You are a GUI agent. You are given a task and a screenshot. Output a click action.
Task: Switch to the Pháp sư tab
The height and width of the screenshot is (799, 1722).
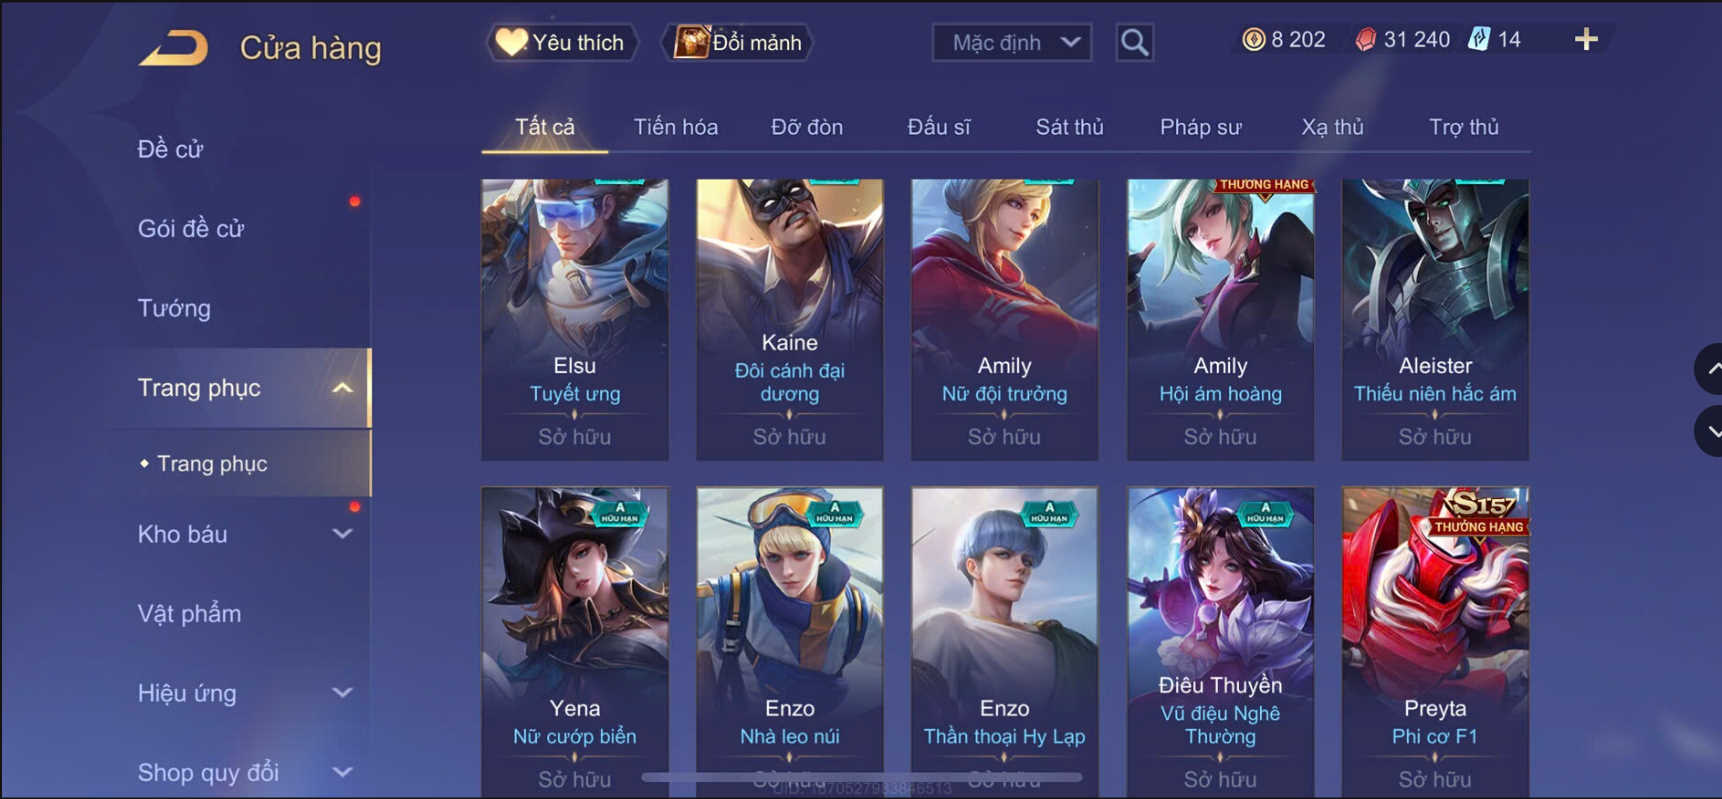point(1200,127)
